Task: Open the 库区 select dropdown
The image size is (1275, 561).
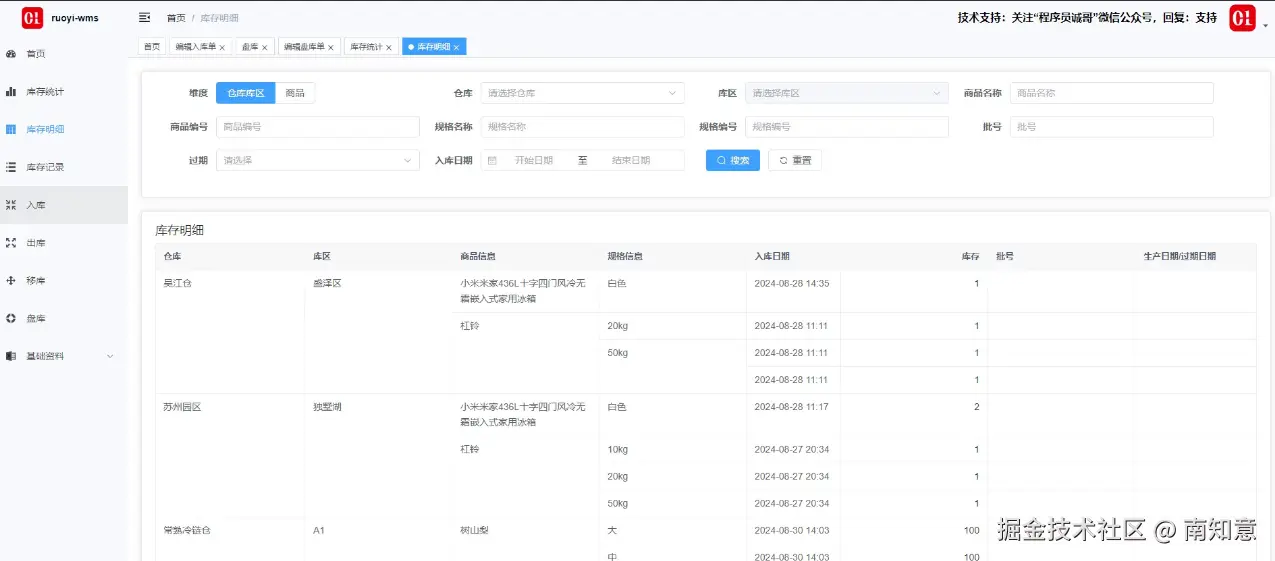Action: click(847, 93)
